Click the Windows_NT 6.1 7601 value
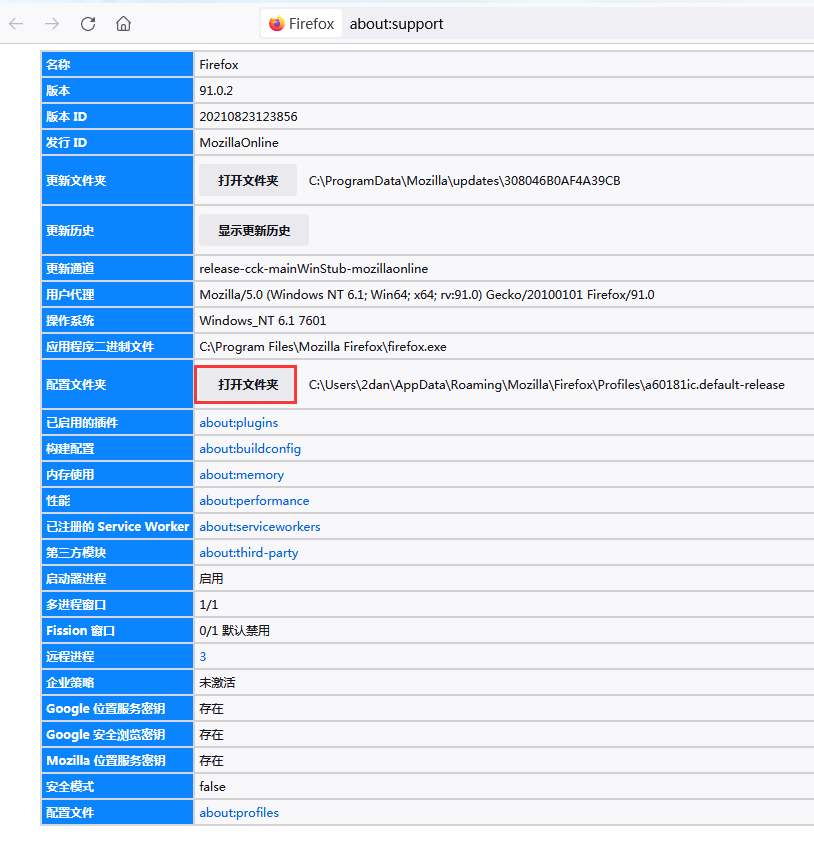 tap(263, 321)
